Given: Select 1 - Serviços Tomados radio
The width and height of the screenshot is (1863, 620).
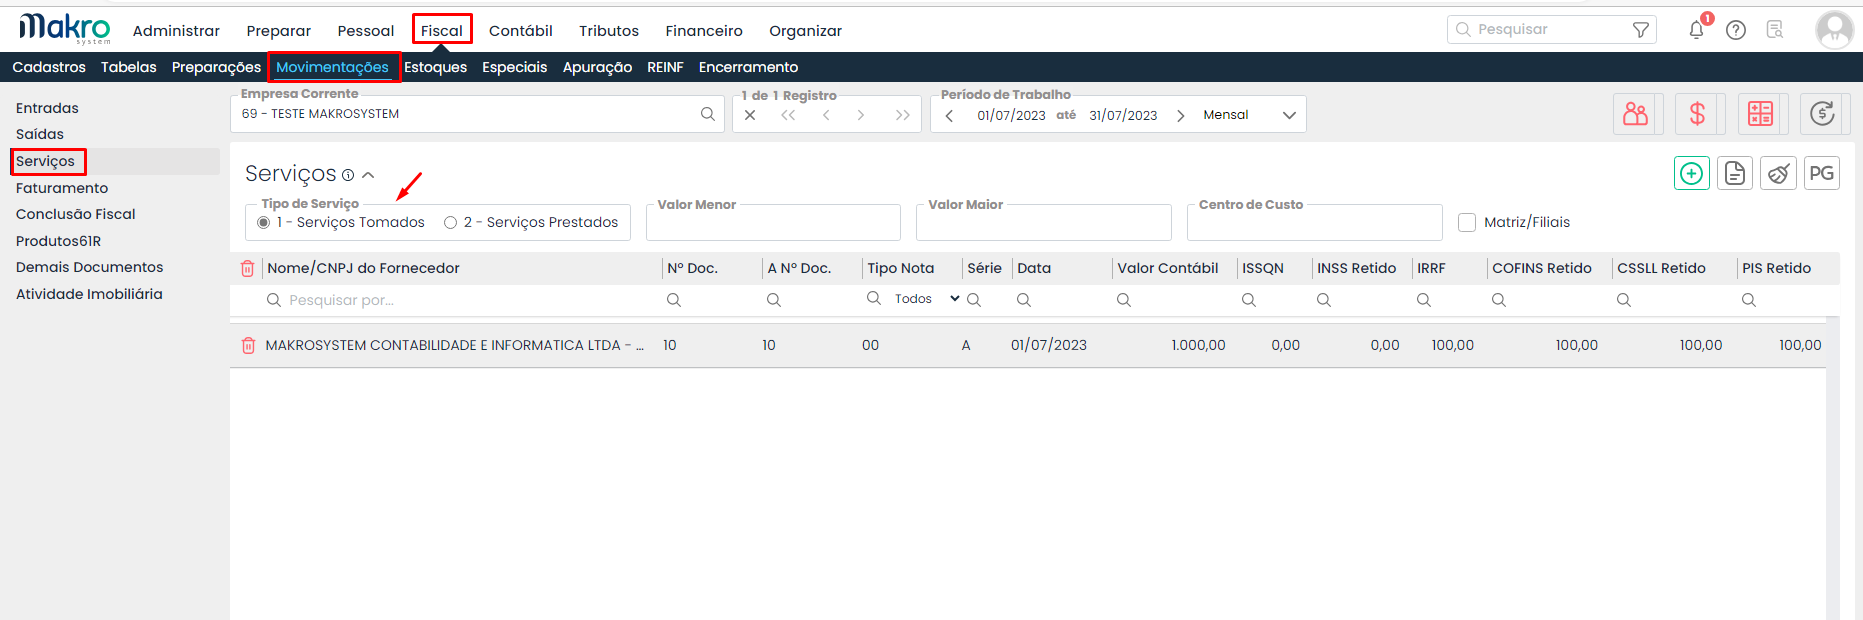Looking at the screenshot, I should tap(263, 222).
